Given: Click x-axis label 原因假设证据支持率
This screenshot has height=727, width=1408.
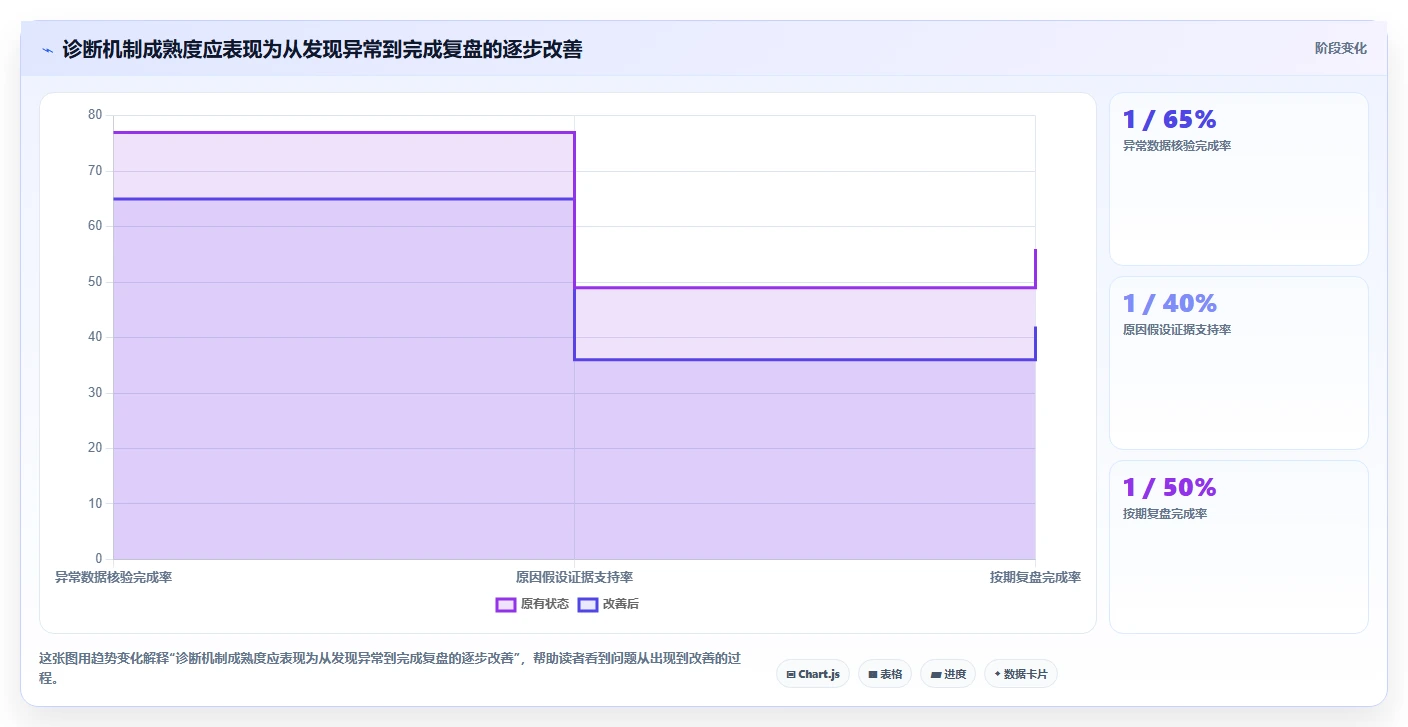Looking at the screenshot, I should click(574, 577).
